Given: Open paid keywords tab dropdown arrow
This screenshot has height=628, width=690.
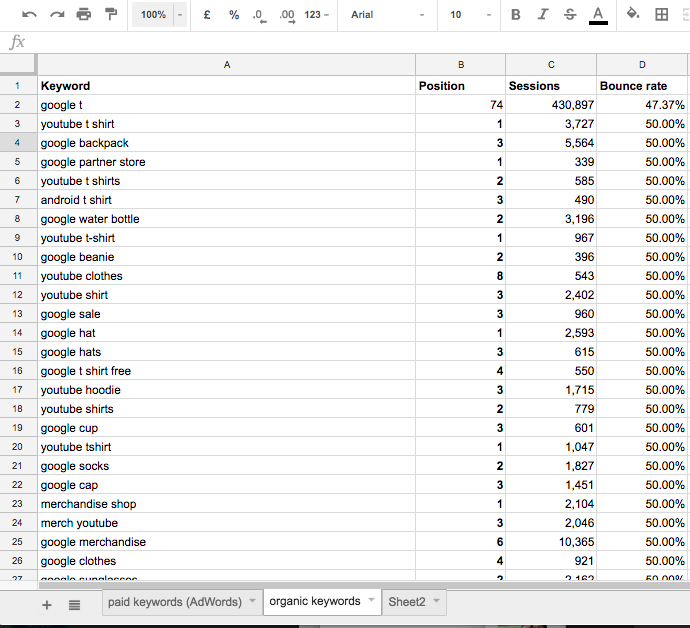Looking at the screenshot, I should click(x=253, y=600).
